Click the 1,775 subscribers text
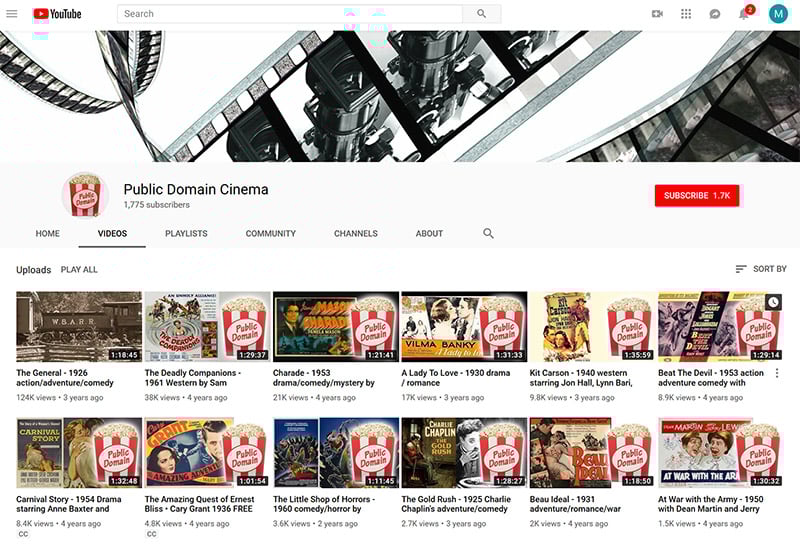 157,205
